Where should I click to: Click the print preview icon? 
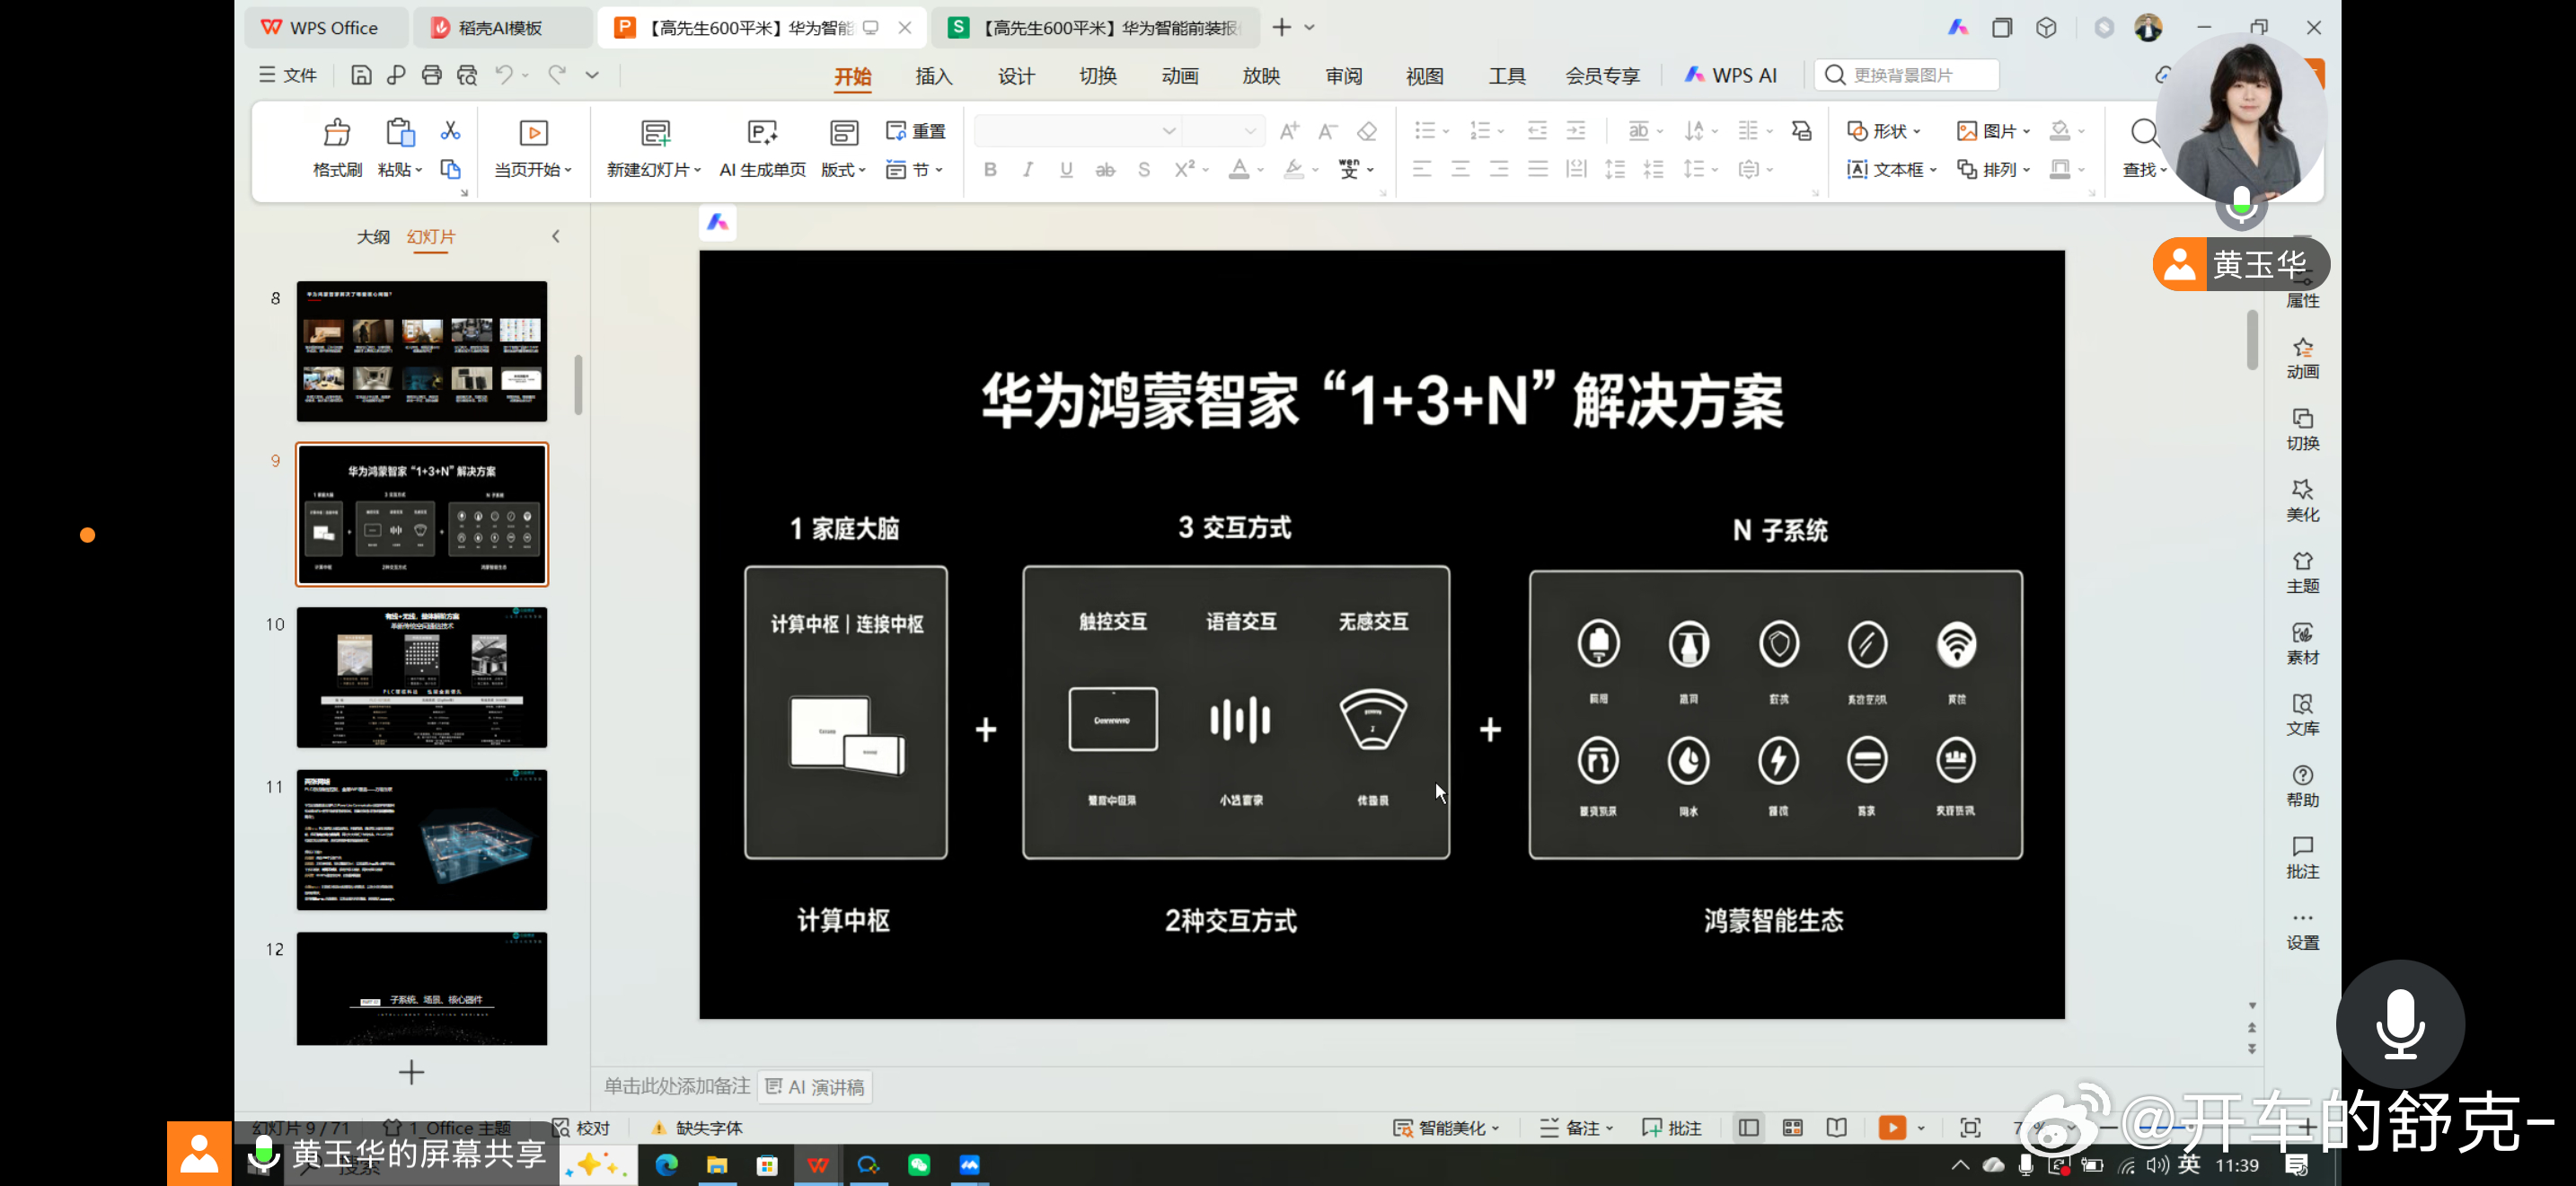coord(467,75)
